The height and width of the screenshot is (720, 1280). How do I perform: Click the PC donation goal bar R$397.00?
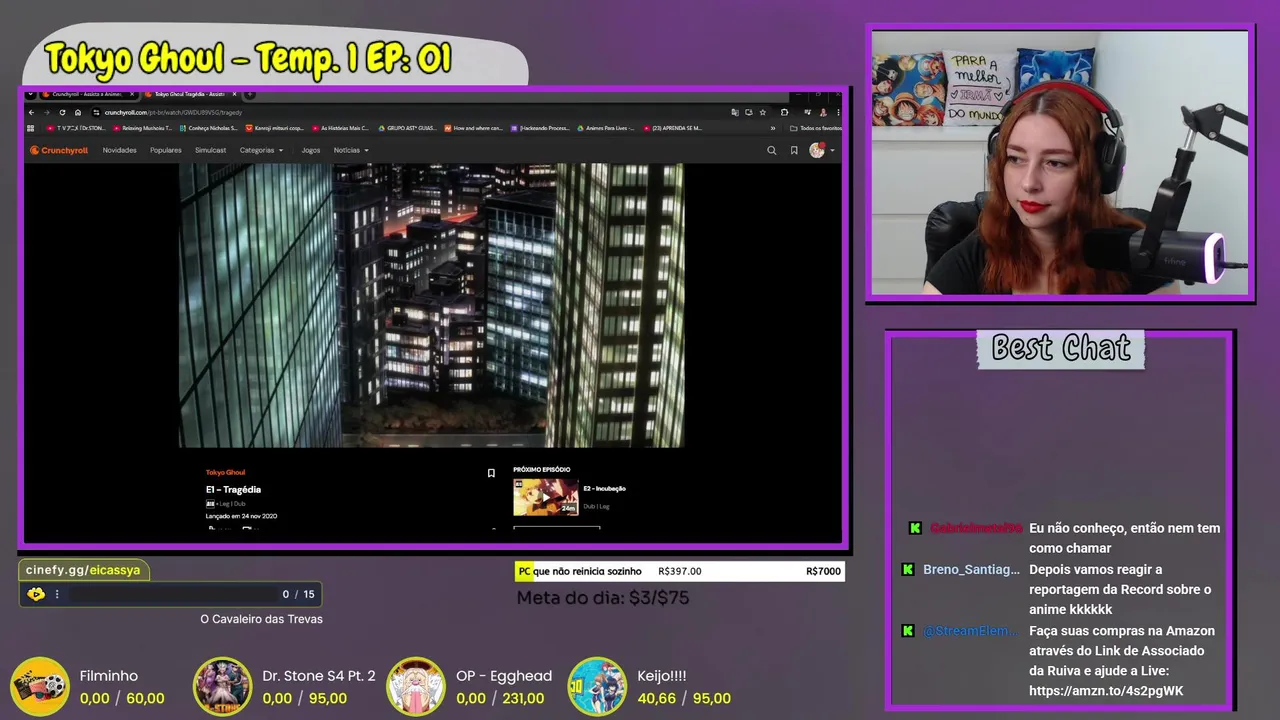[680, 571]
